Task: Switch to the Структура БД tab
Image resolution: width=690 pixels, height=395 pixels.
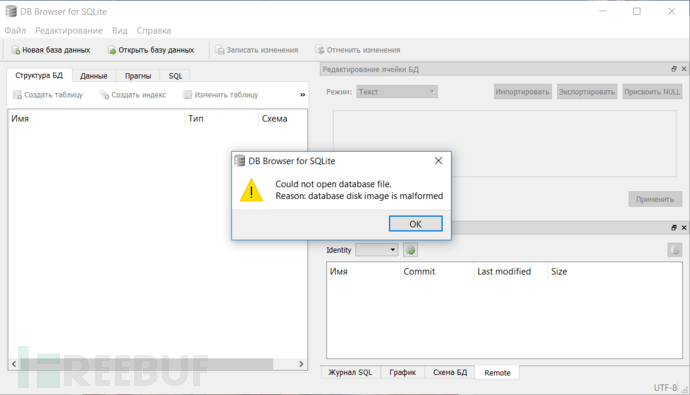Action: [x=39, y=75]
